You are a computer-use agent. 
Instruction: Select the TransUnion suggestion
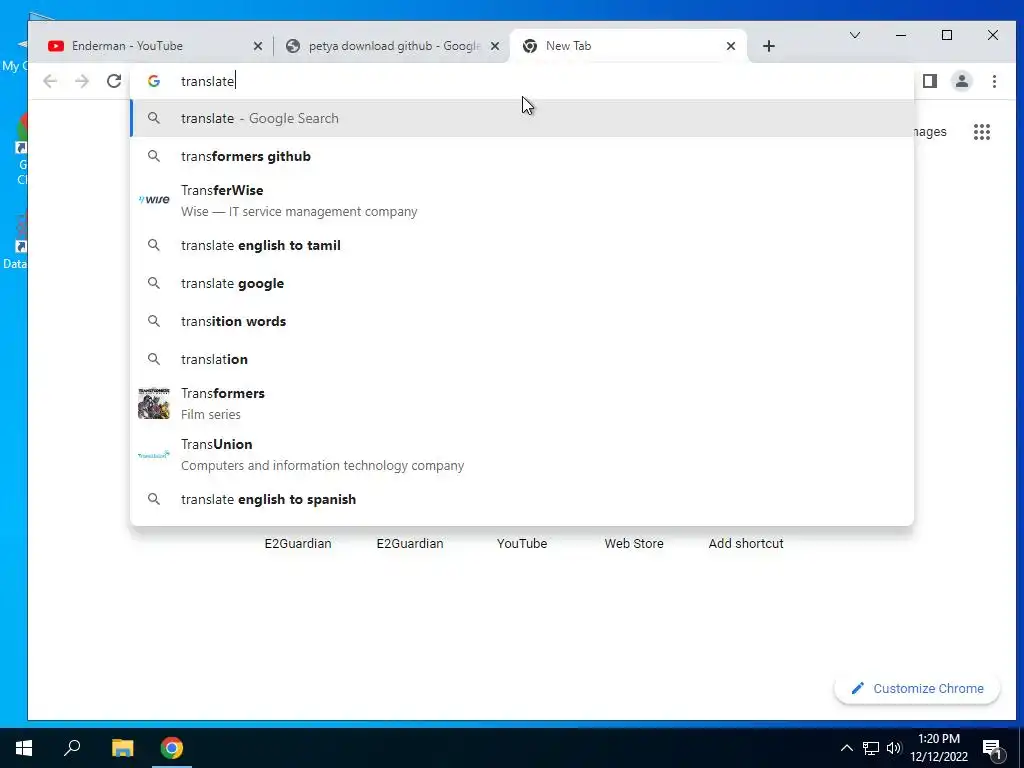point(522,455)
